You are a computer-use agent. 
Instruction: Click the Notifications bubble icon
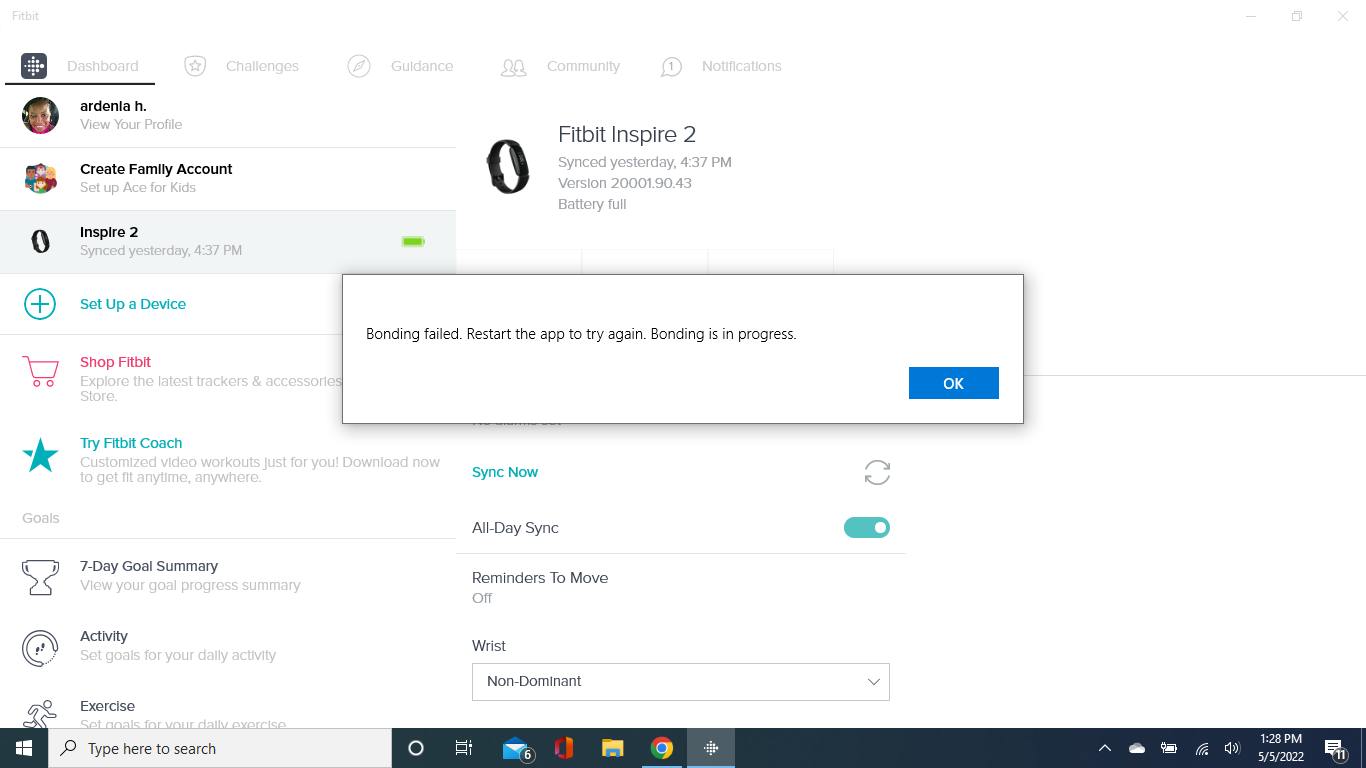click(671, 66)
